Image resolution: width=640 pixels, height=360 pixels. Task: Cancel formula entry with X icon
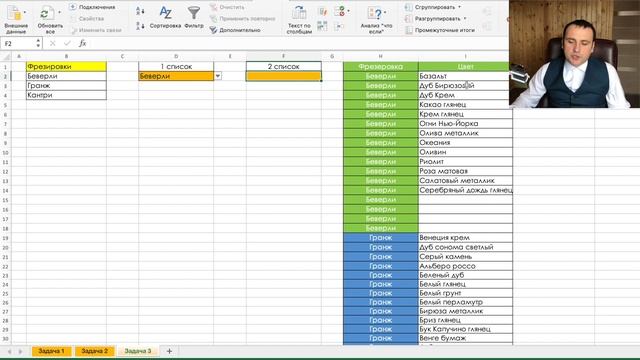52,43
